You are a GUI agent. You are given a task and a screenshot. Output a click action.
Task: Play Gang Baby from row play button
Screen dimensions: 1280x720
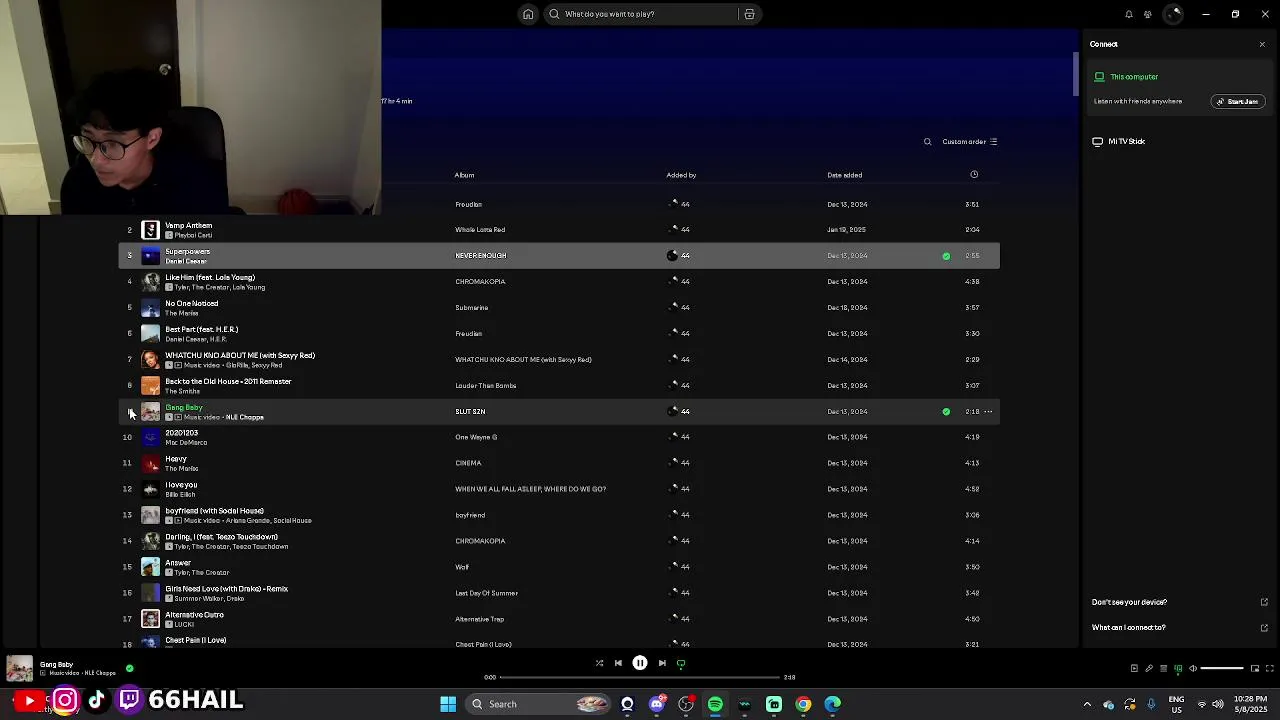click(x=129, y=412)
